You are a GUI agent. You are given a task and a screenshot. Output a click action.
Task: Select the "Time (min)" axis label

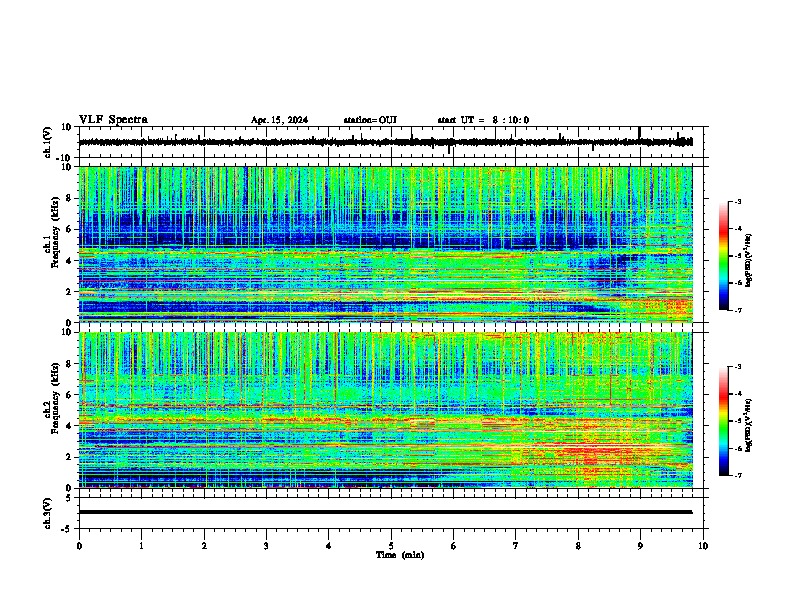400,555
